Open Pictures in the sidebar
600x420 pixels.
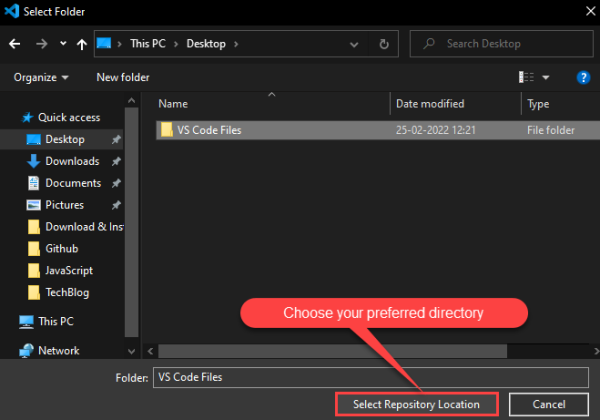coord(64,205)
